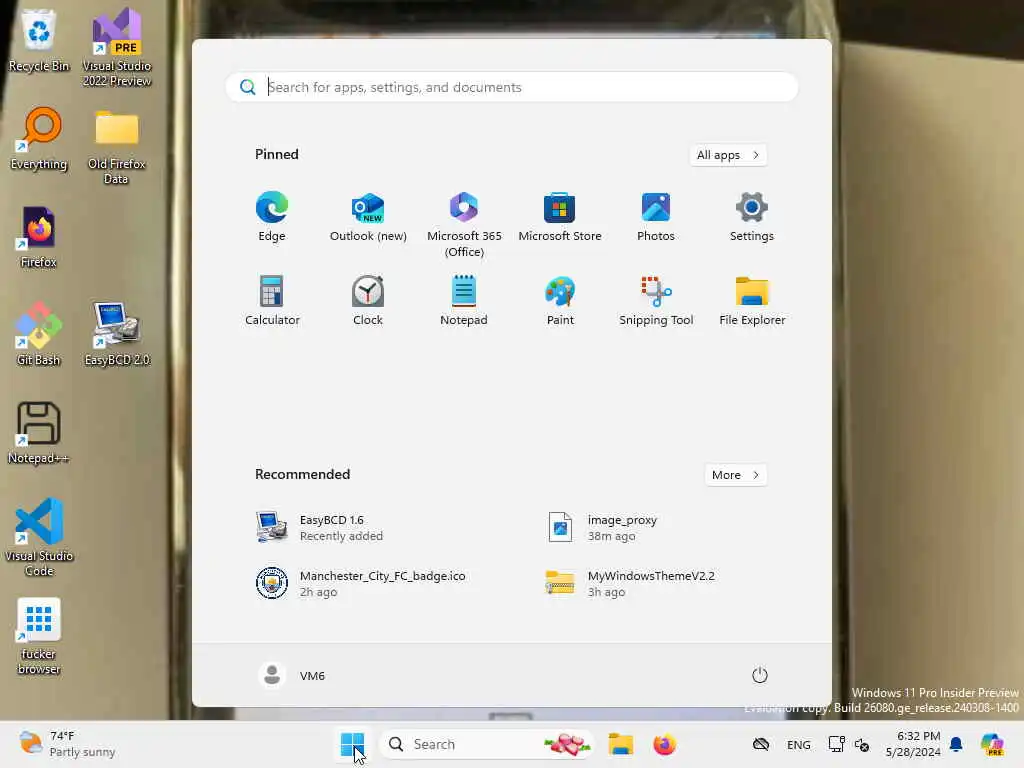1024x768 pixels.
Task: Select Visual Studio 2022 Preview desktop shortcut
Action: click(117, 47)
